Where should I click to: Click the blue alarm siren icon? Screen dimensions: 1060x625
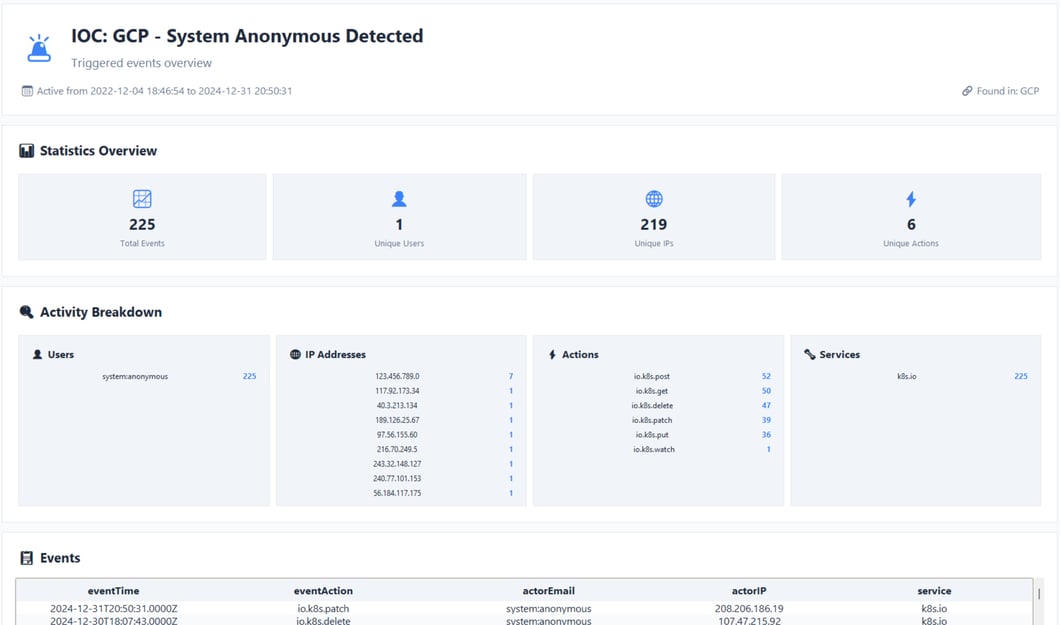coord(39,48)
